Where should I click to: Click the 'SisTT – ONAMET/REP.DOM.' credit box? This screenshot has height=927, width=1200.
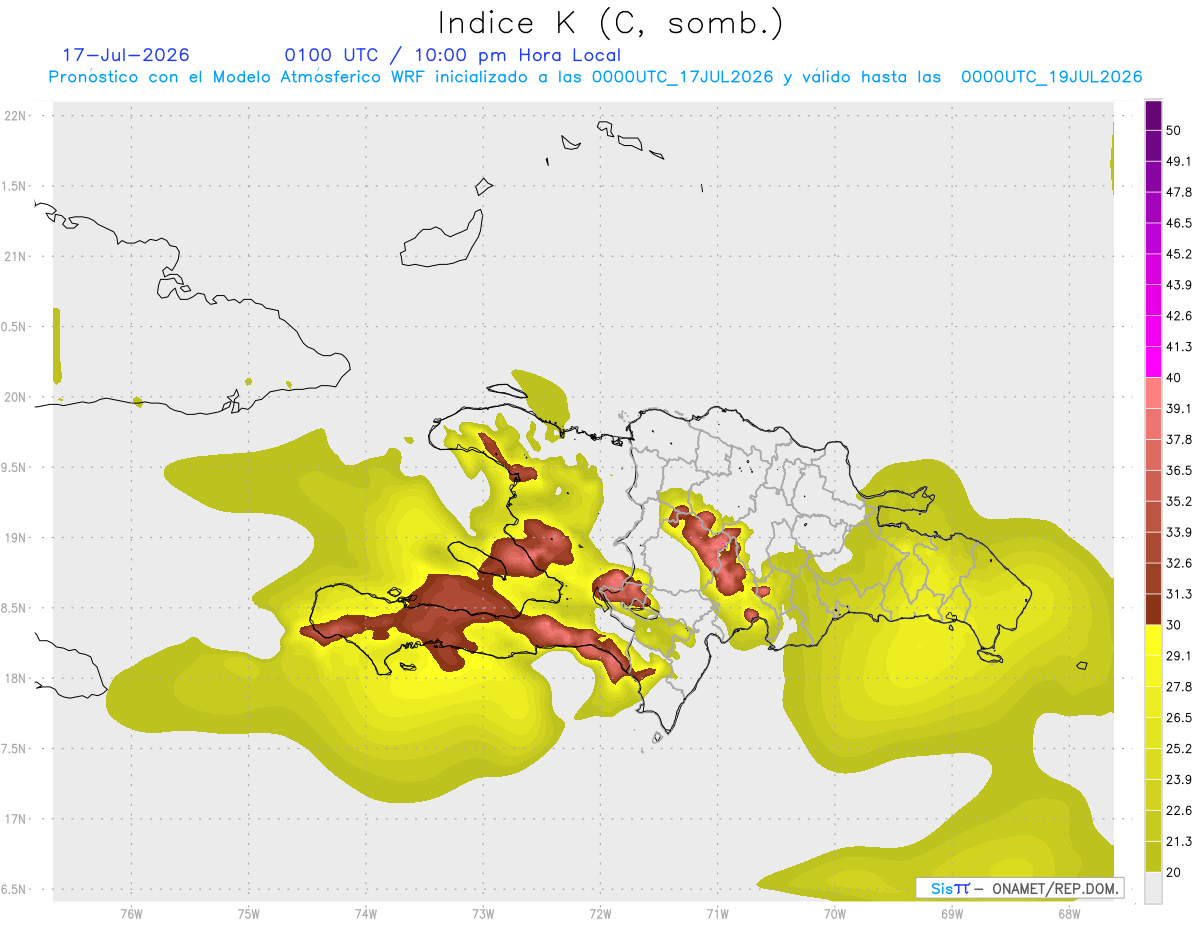pos(1021,888)
